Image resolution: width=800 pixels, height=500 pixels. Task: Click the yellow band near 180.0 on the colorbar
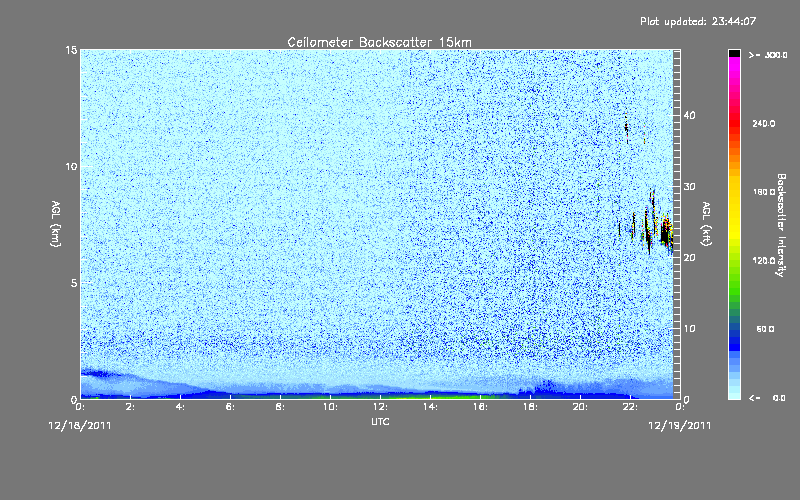734,192
